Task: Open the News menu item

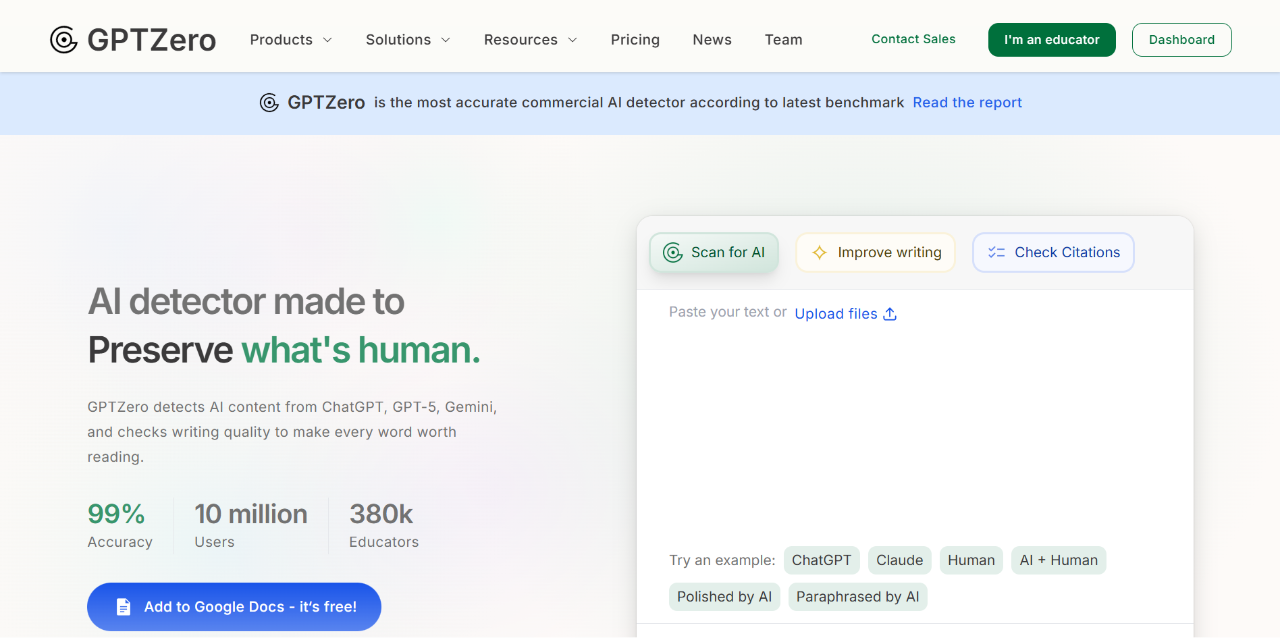Action: pyautogui.click(x=712, y=40)
